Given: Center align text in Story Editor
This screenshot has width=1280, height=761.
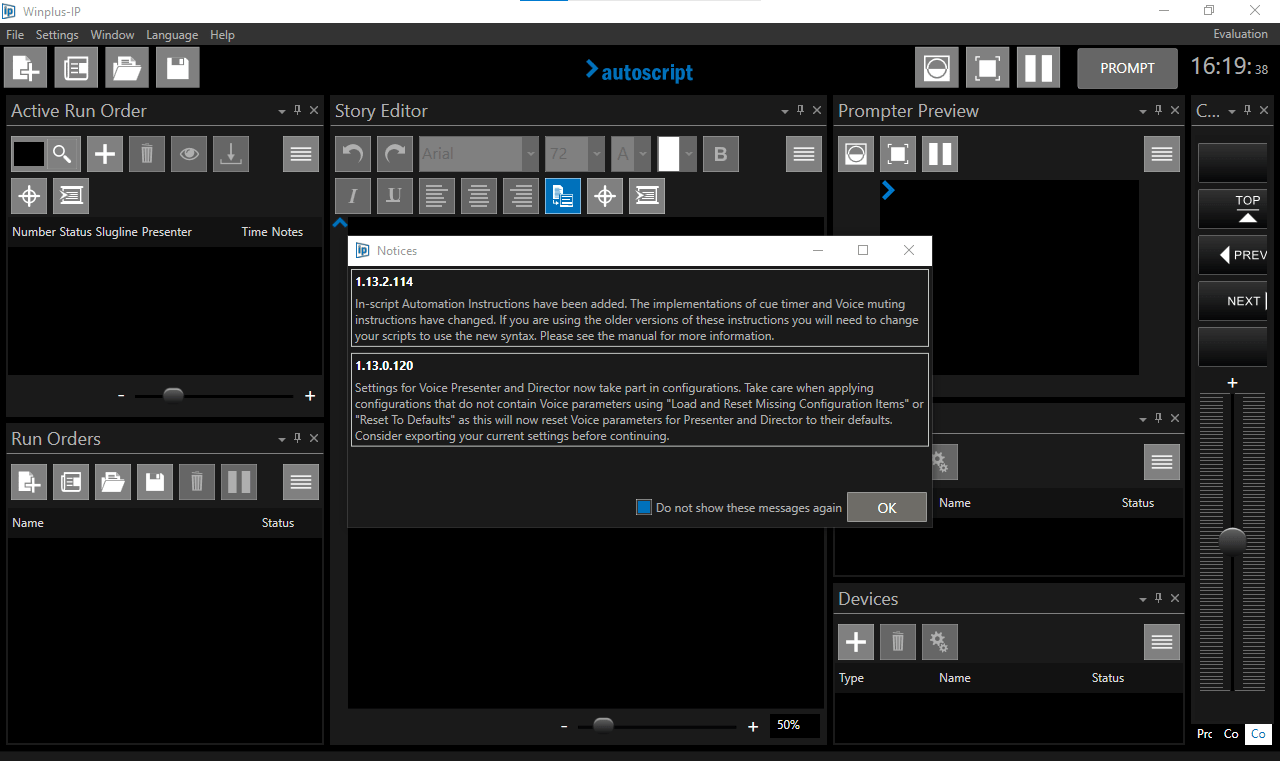Looking at the screenshot, I should coord(479,196).
